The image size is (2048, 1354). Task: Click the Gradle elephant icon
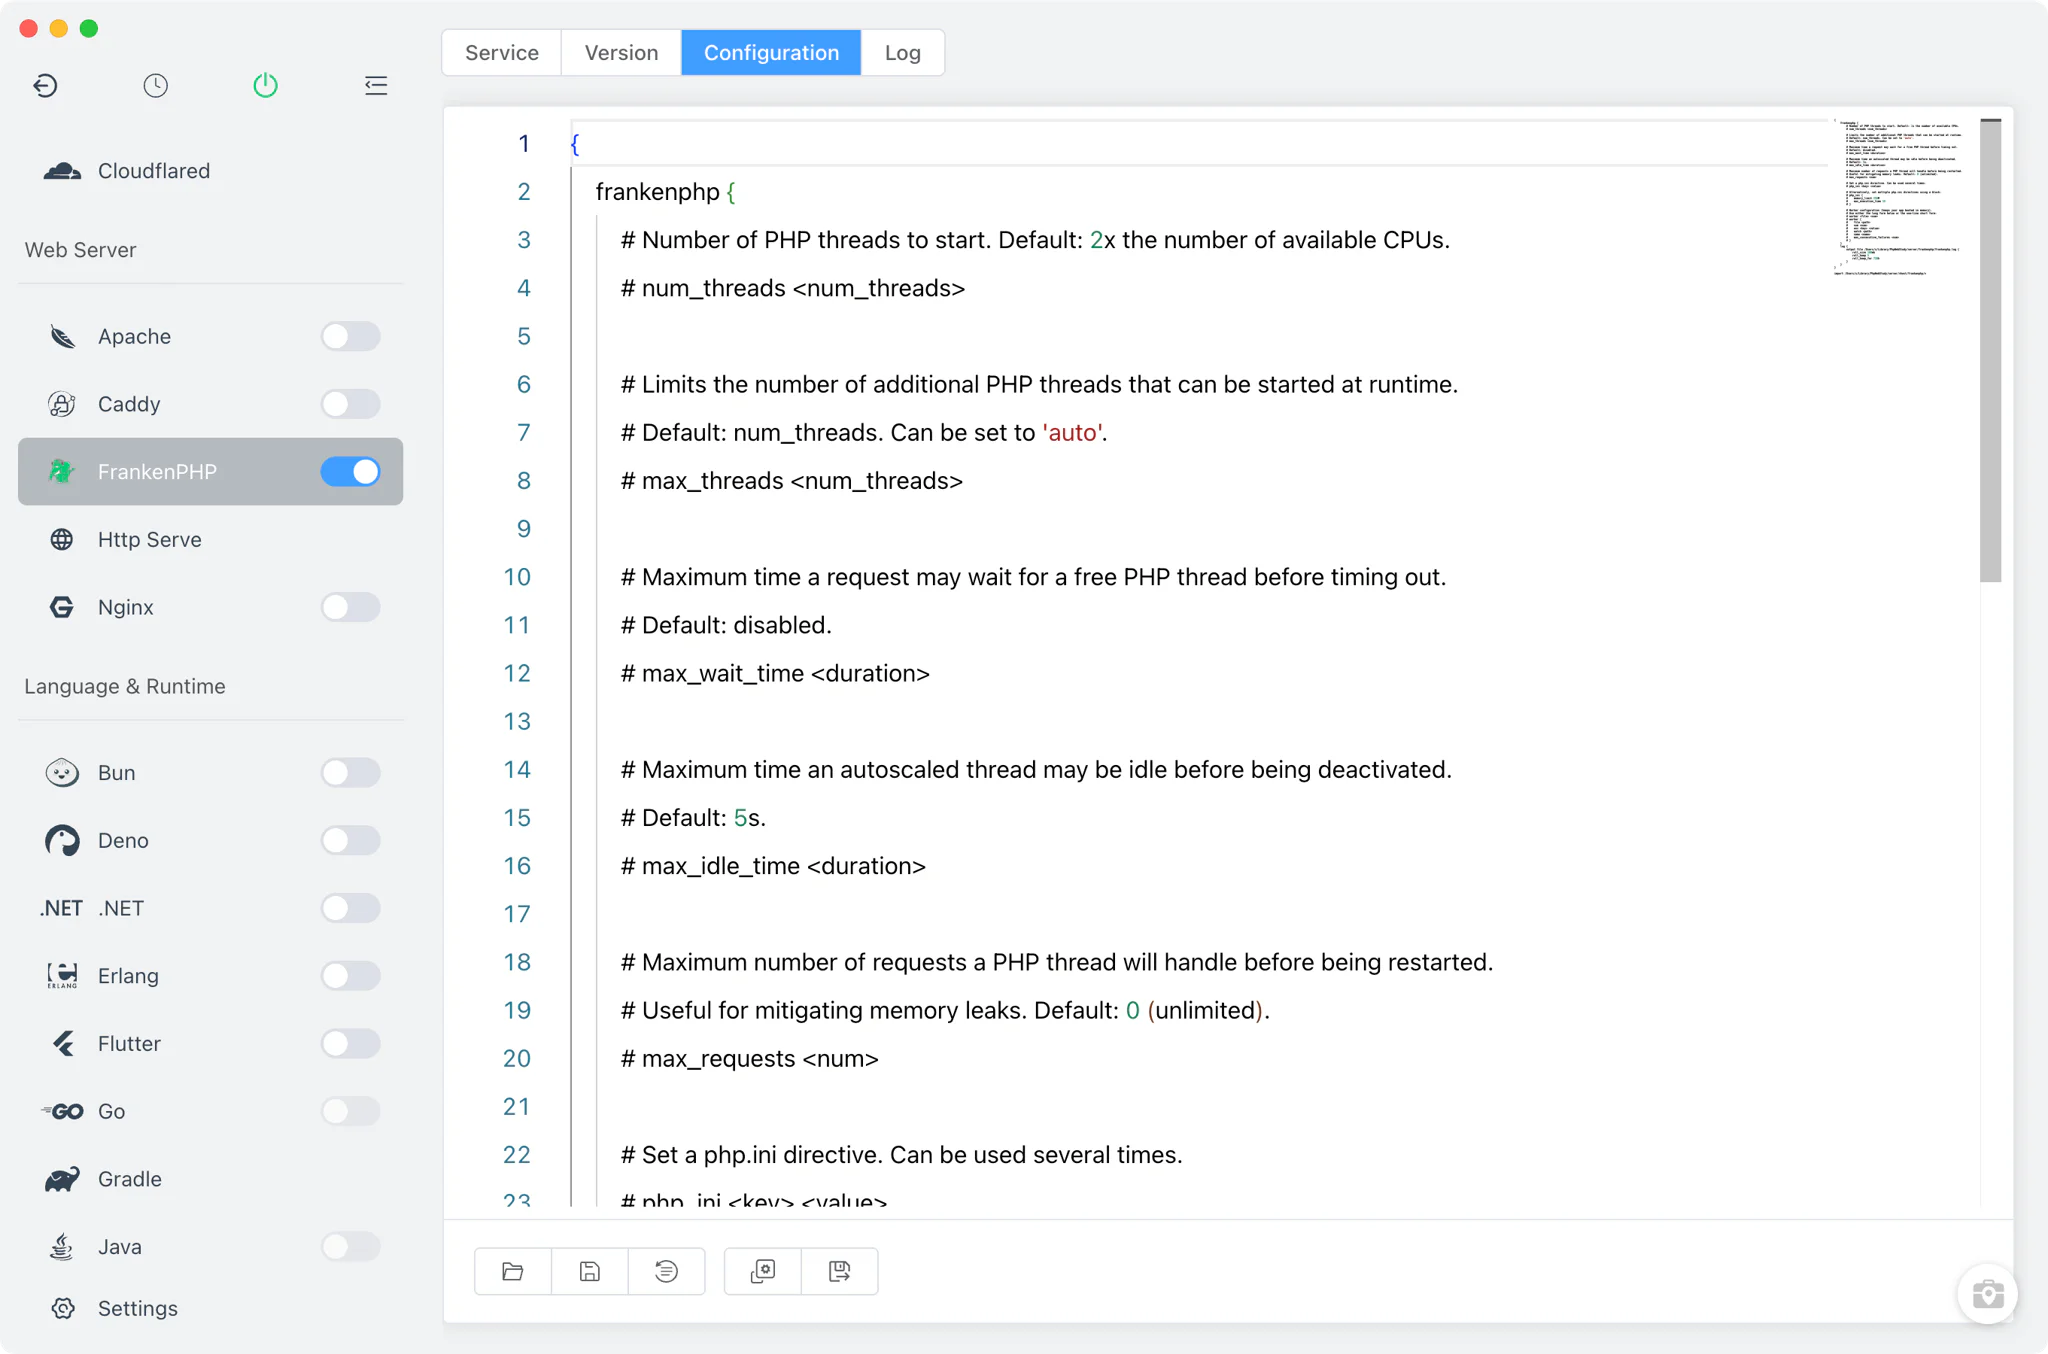click(62, 1179)
